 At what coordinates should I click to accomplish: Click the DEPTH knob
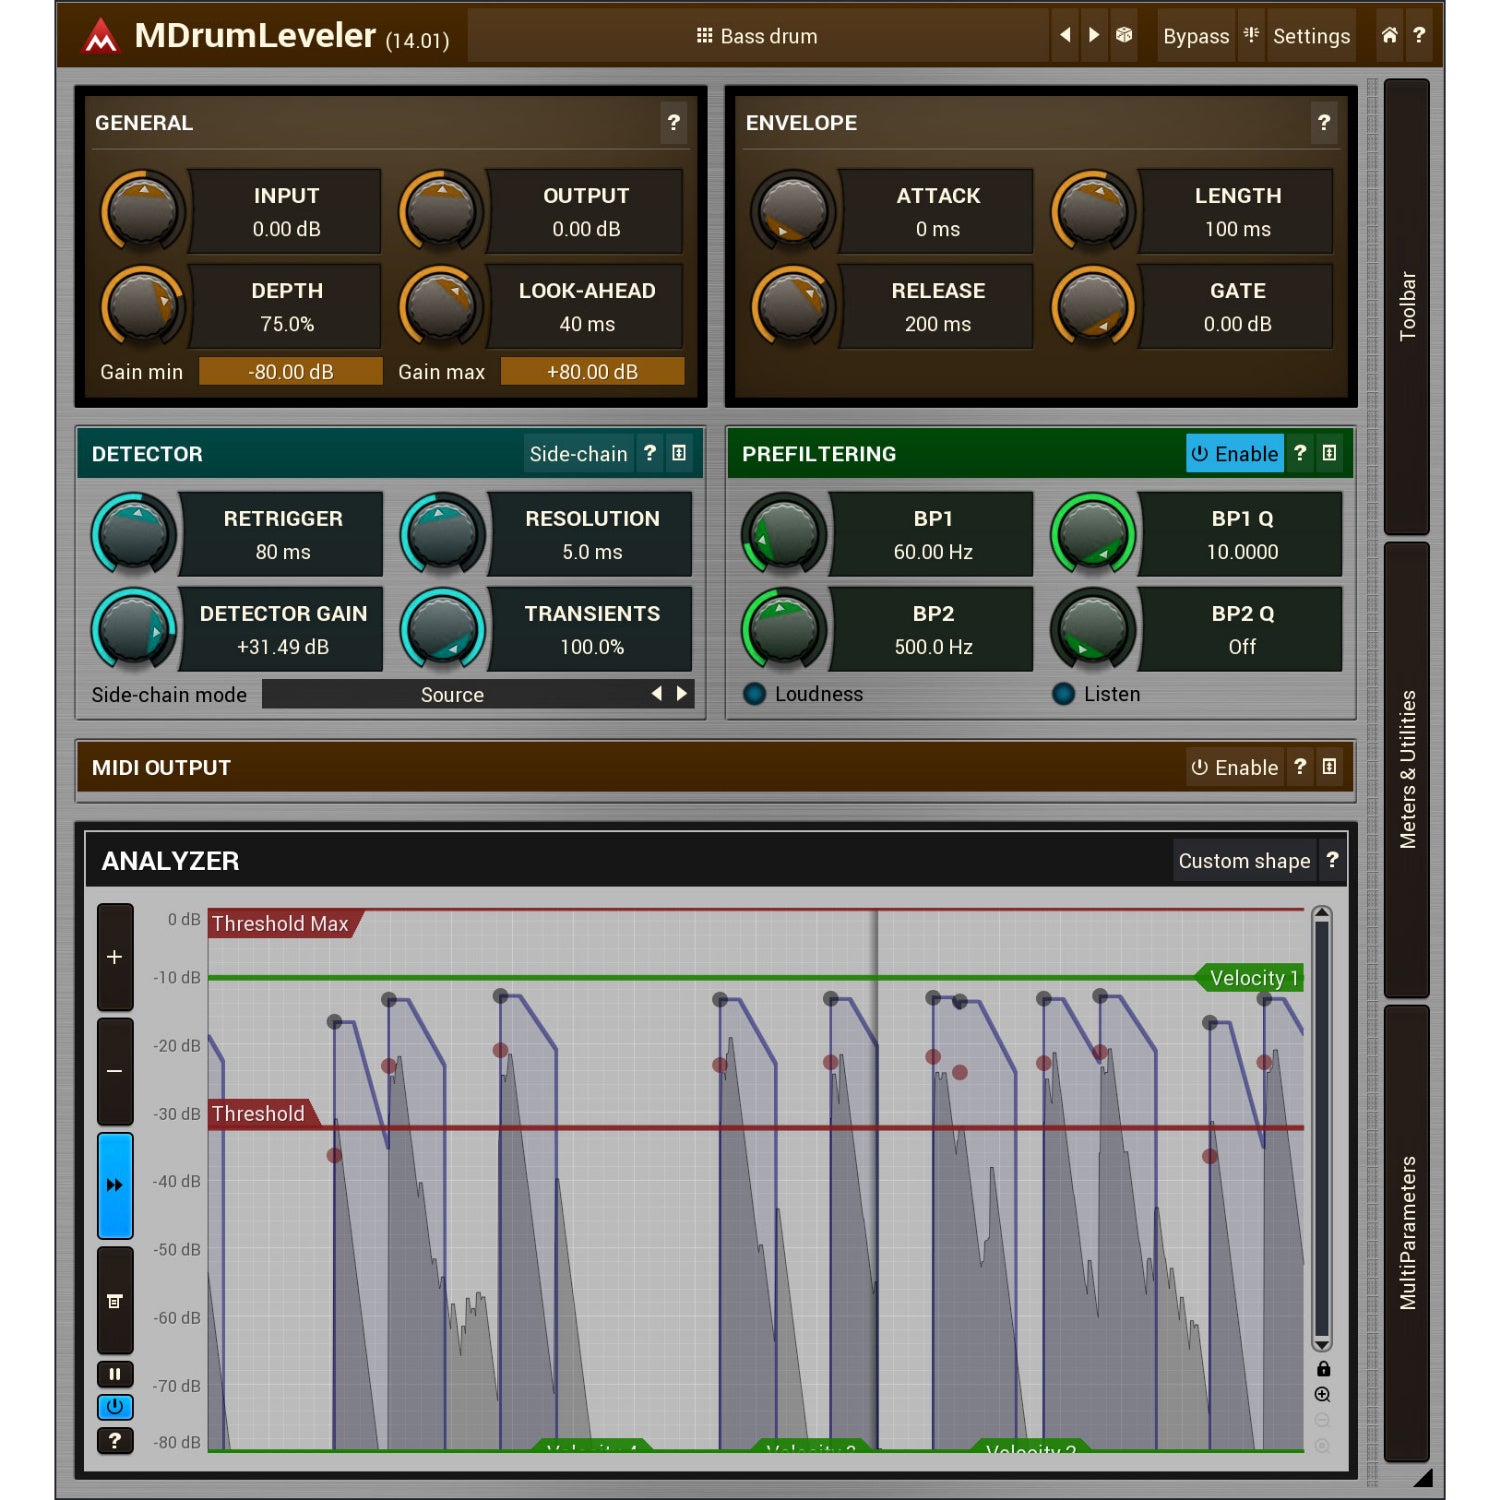[142, 305]
